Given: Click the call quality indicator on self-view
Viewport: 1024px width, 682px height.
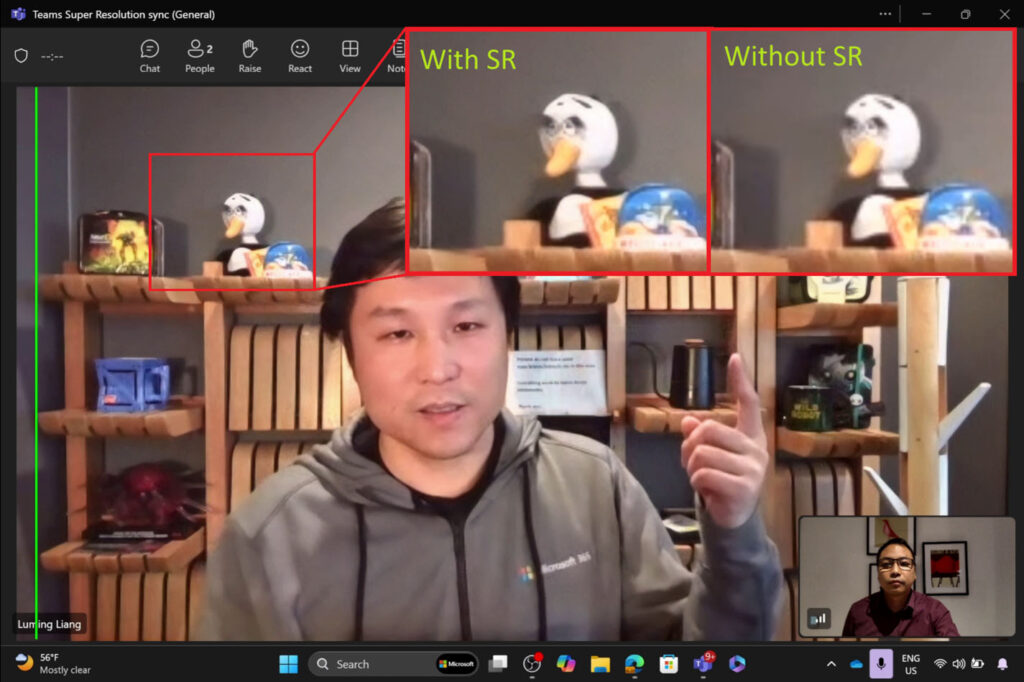Looking at the screenshot, I should [818, 618].
